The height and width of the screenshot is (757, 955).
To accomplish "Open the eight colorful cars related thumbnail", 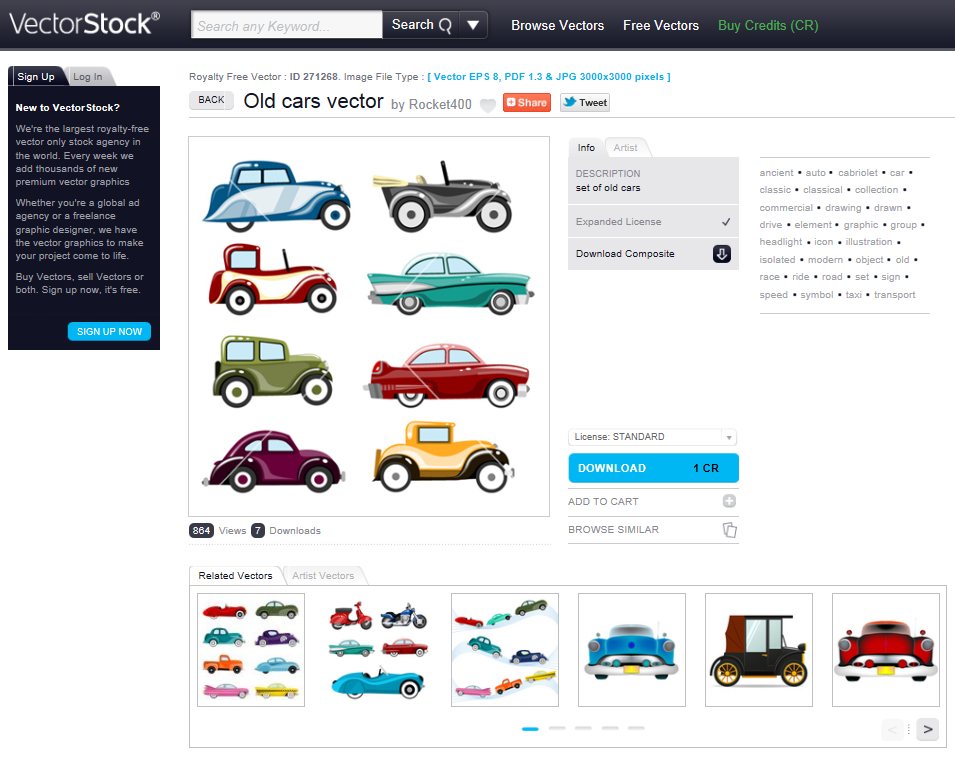I will click(251, 650).
